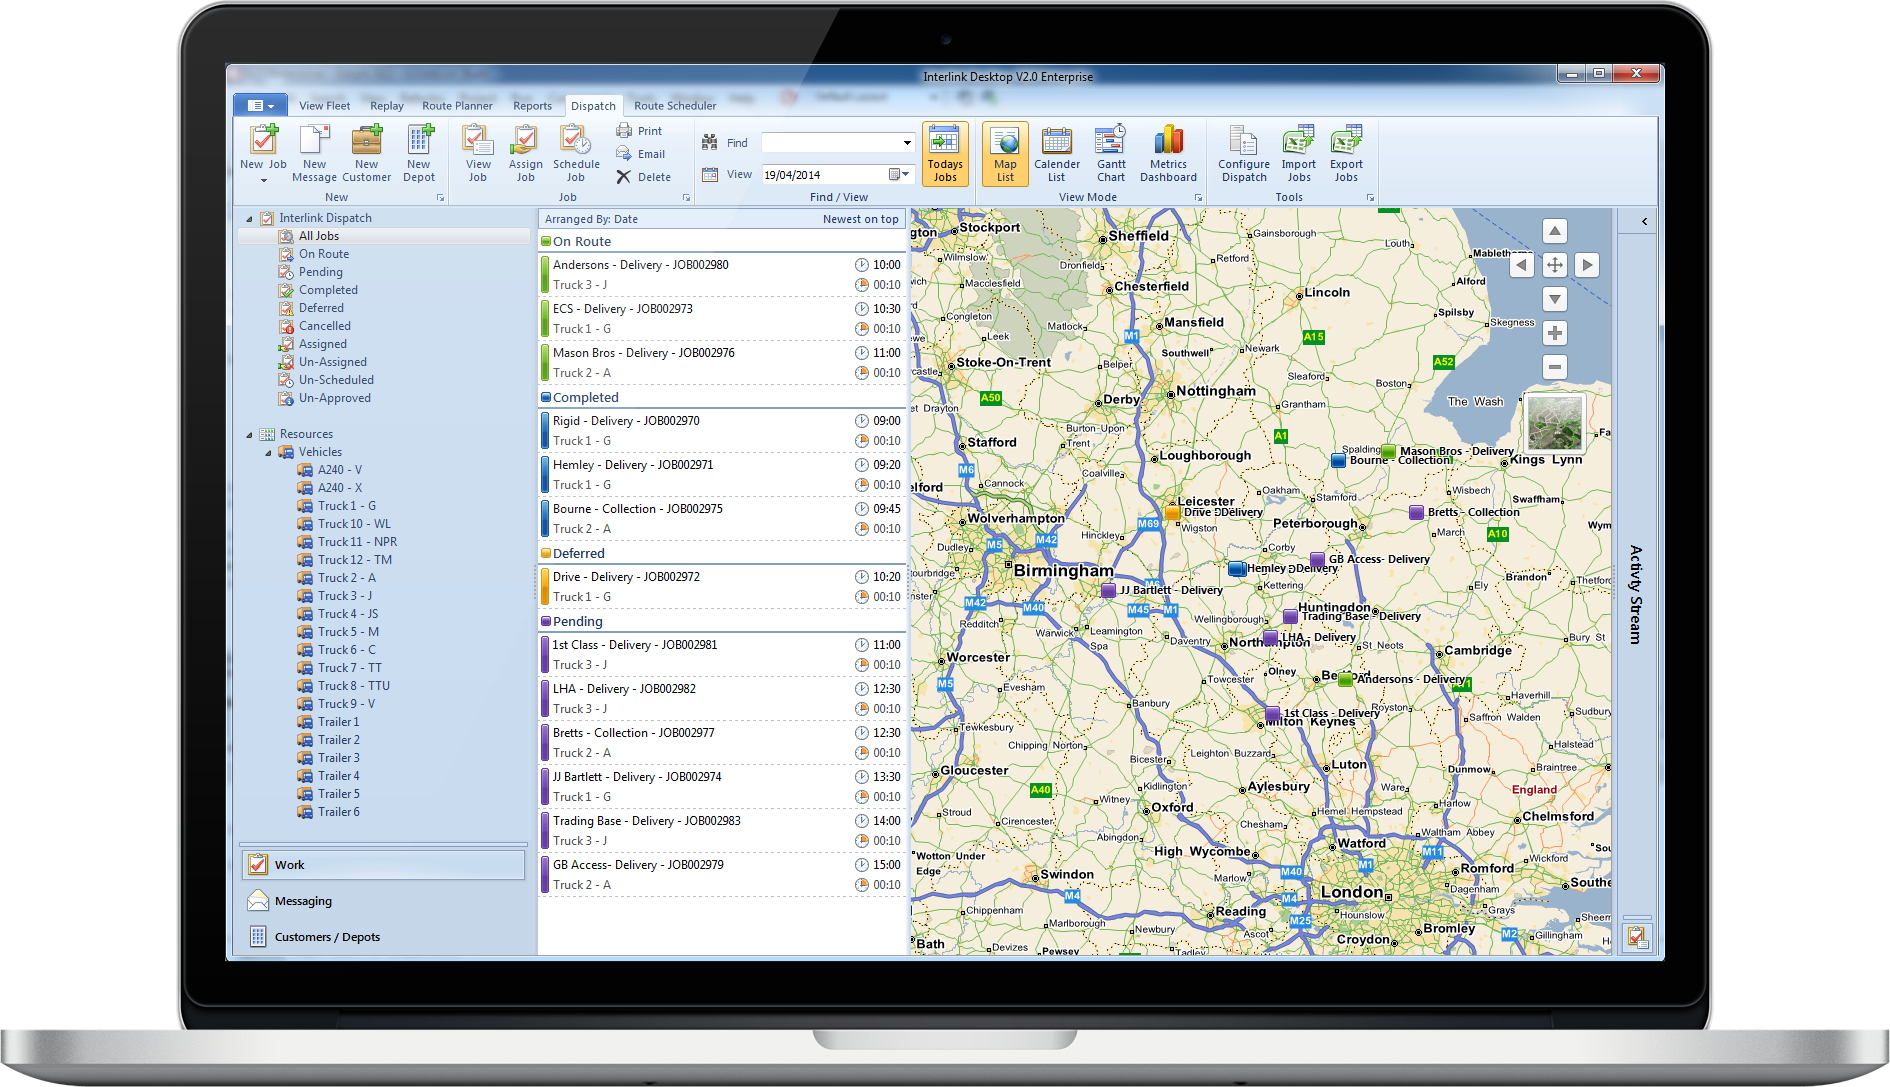Toggle the Map List view mode
1890x1087 pixels.
point(1005,153)
